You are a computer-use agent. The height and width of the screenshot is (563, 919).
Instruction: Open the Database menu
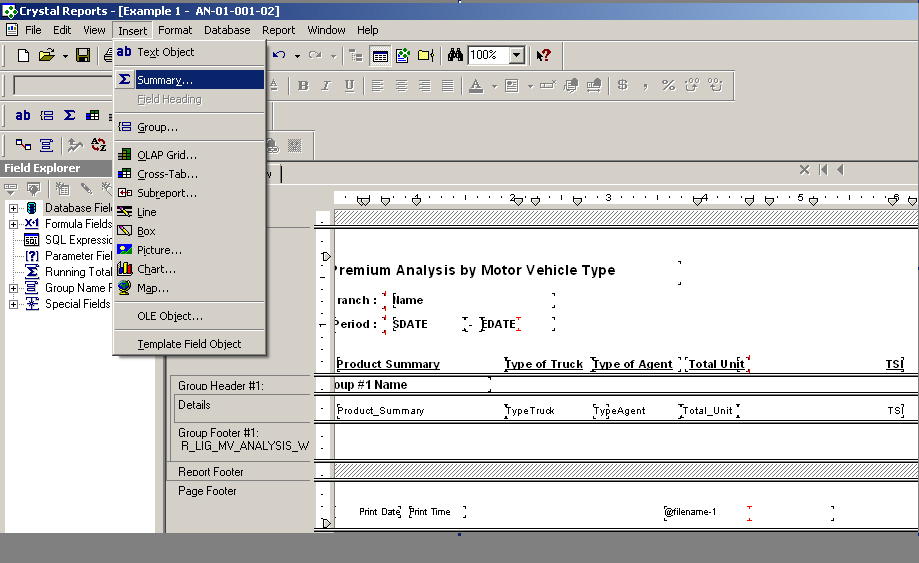(227, 30)
